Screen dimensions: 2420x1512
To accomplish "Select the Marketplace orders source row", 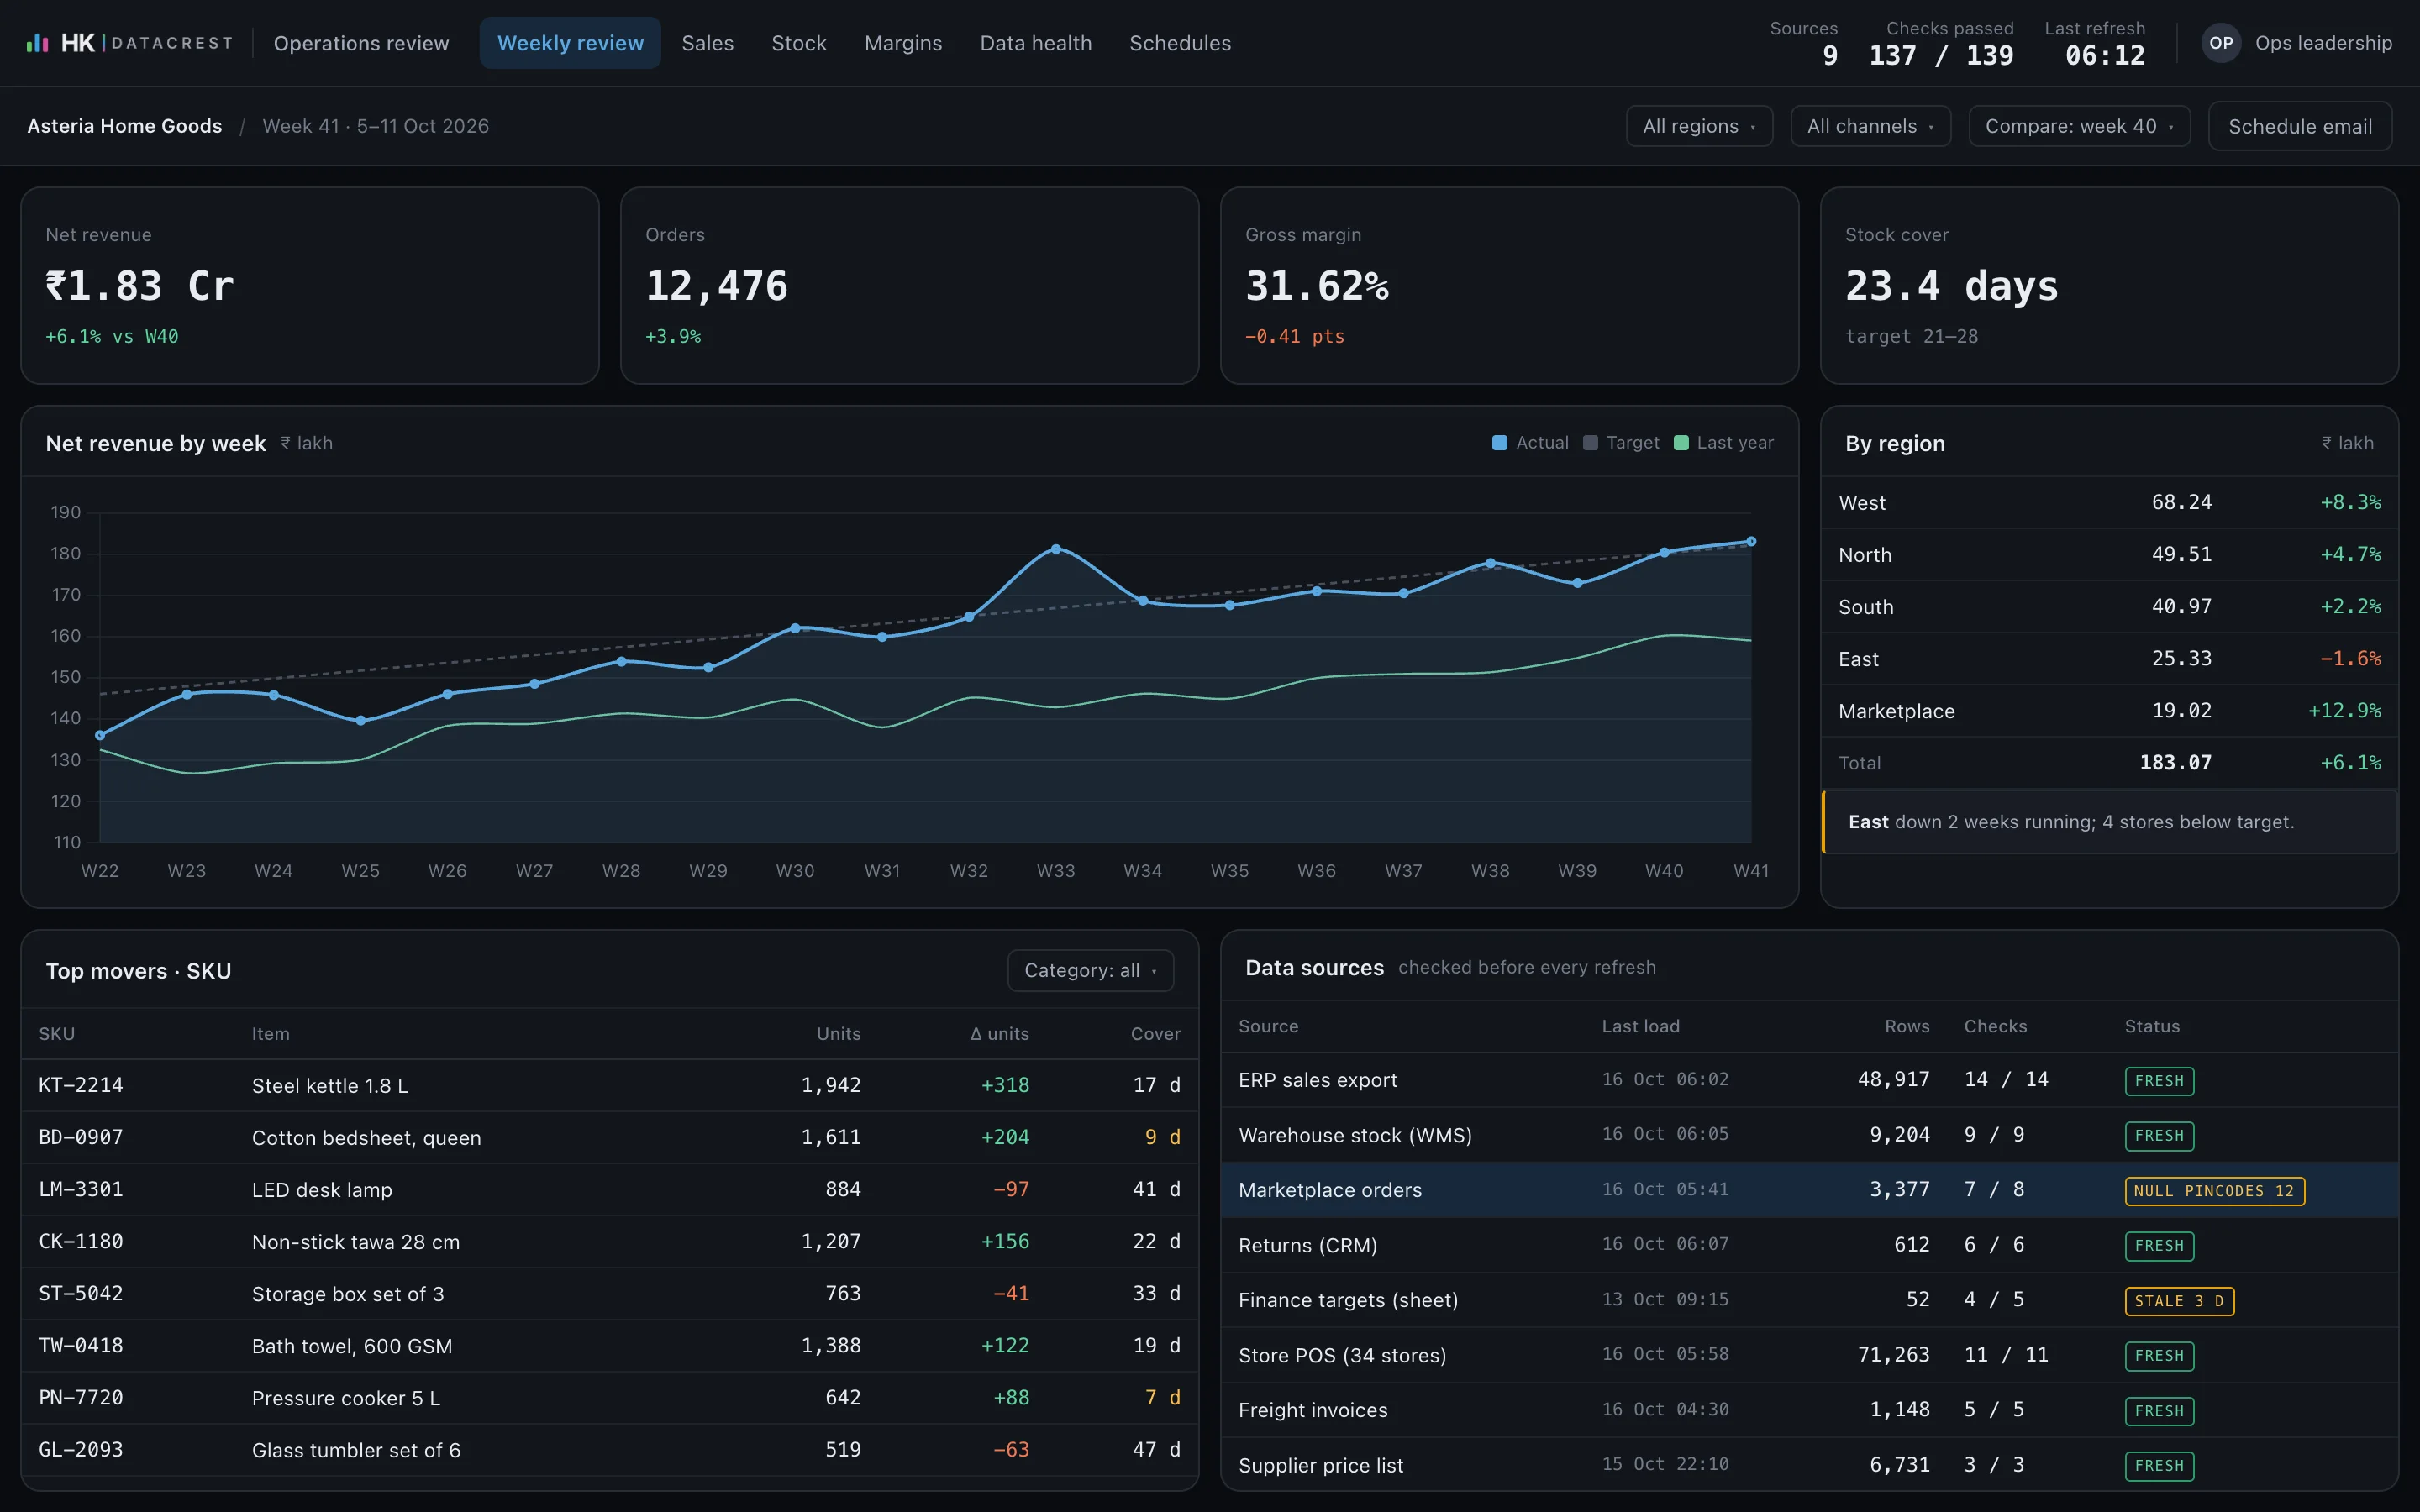I will [x=1809, y=1190].
